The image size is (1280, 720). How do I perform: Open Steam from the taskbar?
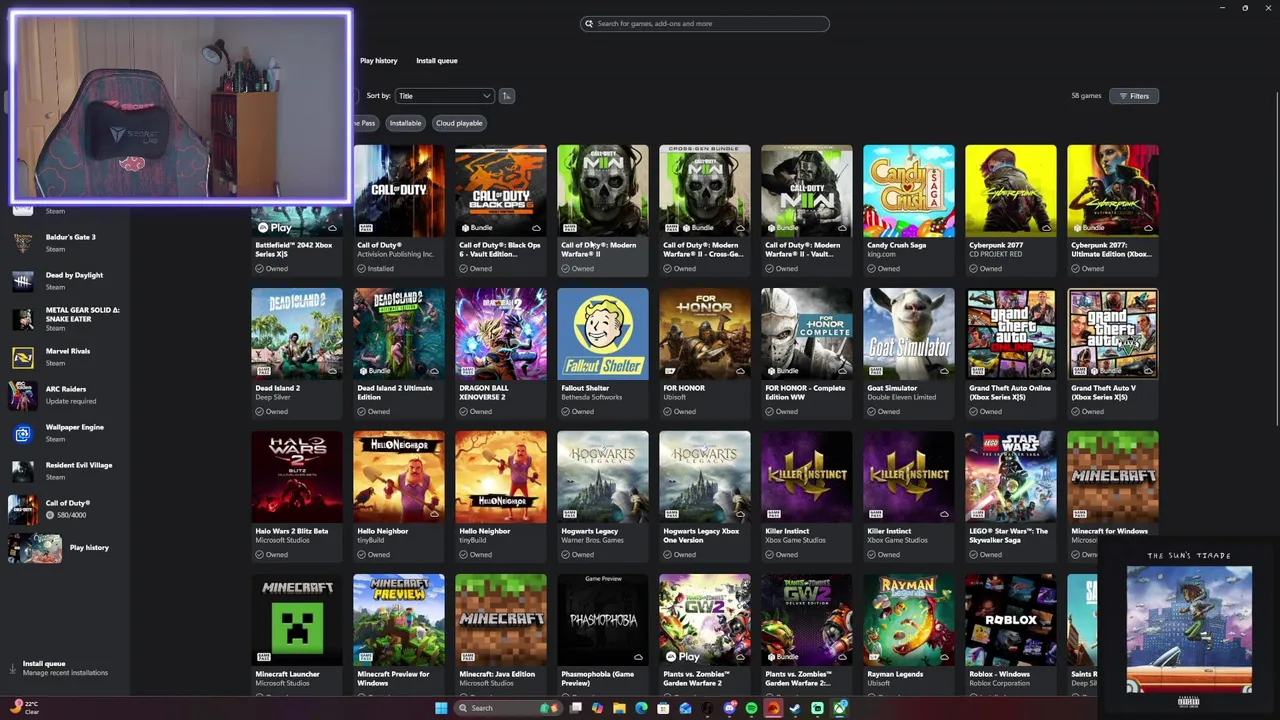click(795, 708)
